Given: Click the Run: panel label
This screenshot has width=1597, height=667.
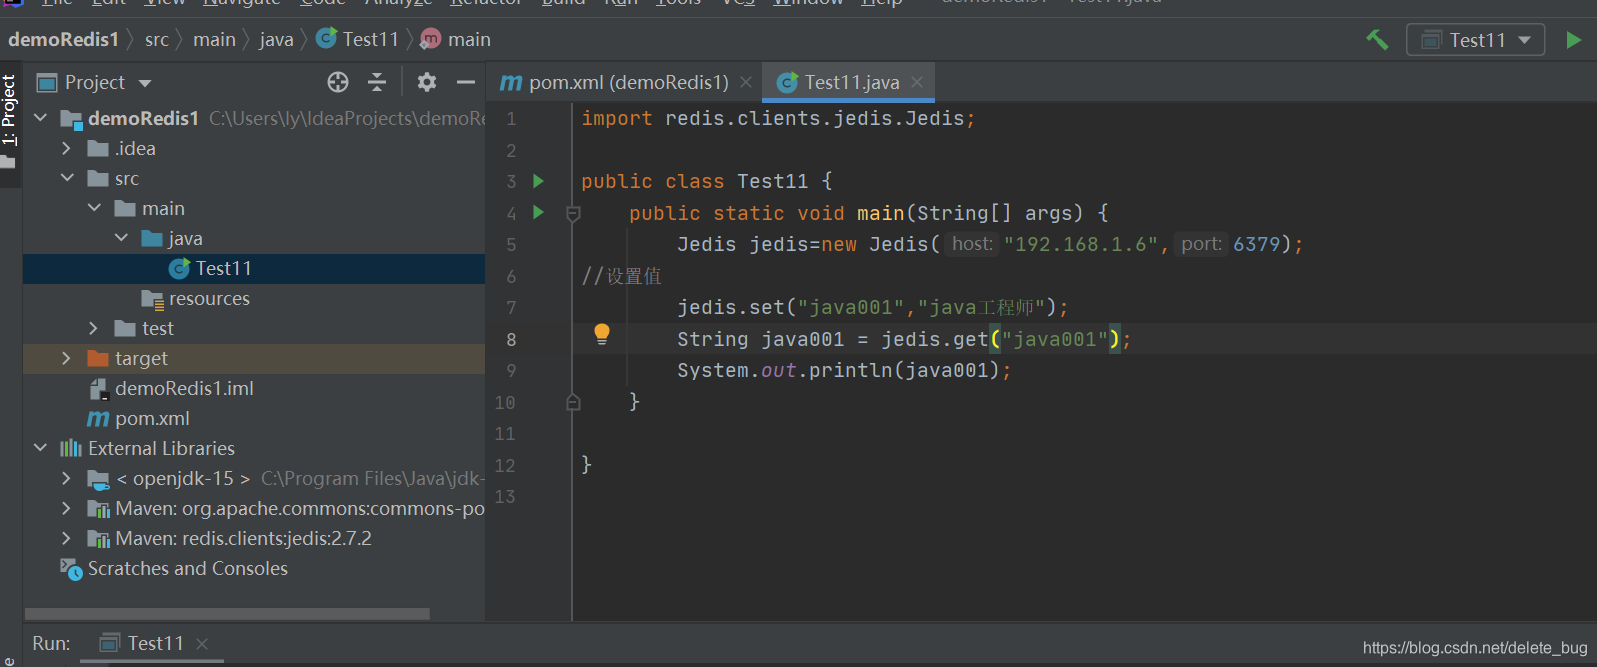Looking at the screenshot, I should point(51,643).
